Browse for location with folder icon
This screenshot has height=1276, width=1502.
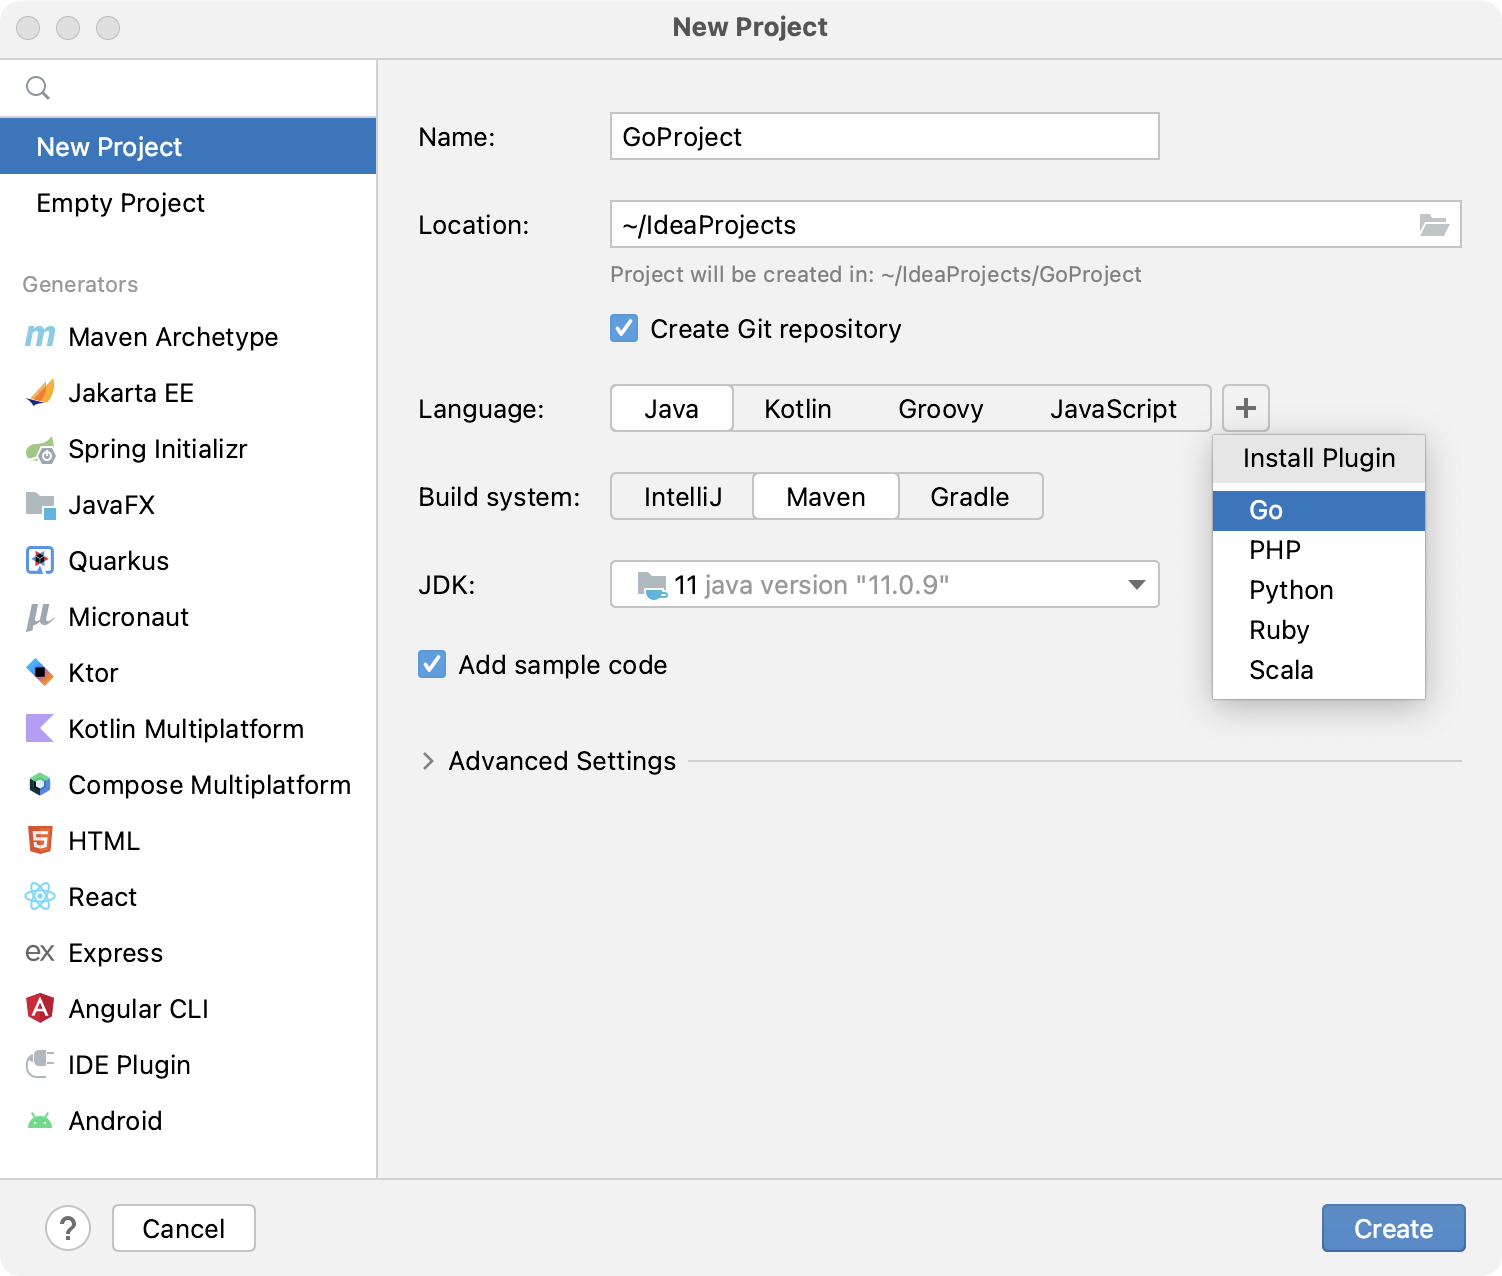pyautogui.click(x=1434, y=225)
